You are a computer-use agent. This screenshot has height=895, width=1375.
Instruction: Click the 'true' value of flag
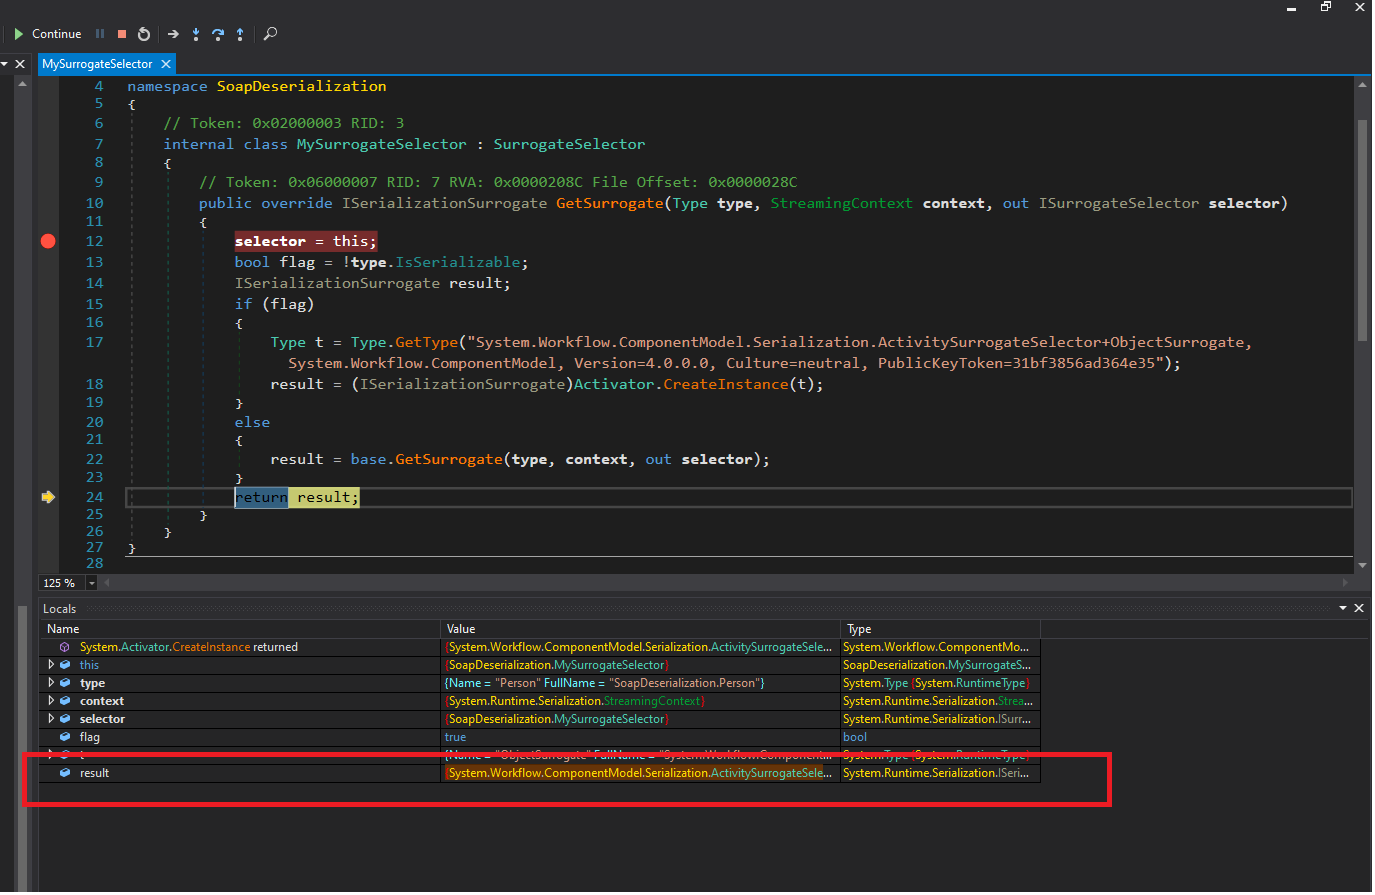(x=455, y=737)
